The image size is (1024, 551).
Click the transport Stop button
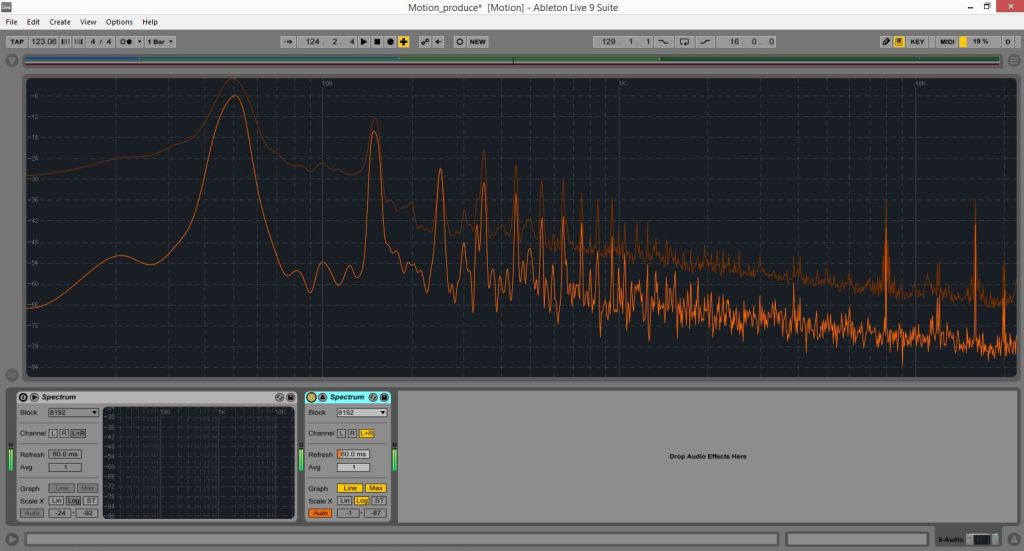[x=377, y=42]
